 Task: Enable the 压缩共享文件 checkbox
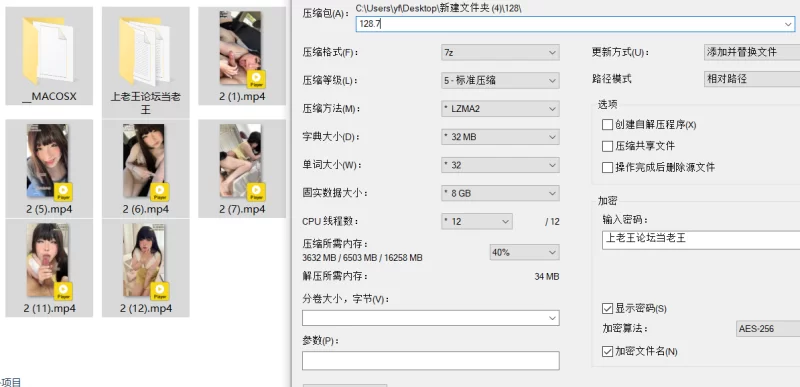tap(607, 146)
